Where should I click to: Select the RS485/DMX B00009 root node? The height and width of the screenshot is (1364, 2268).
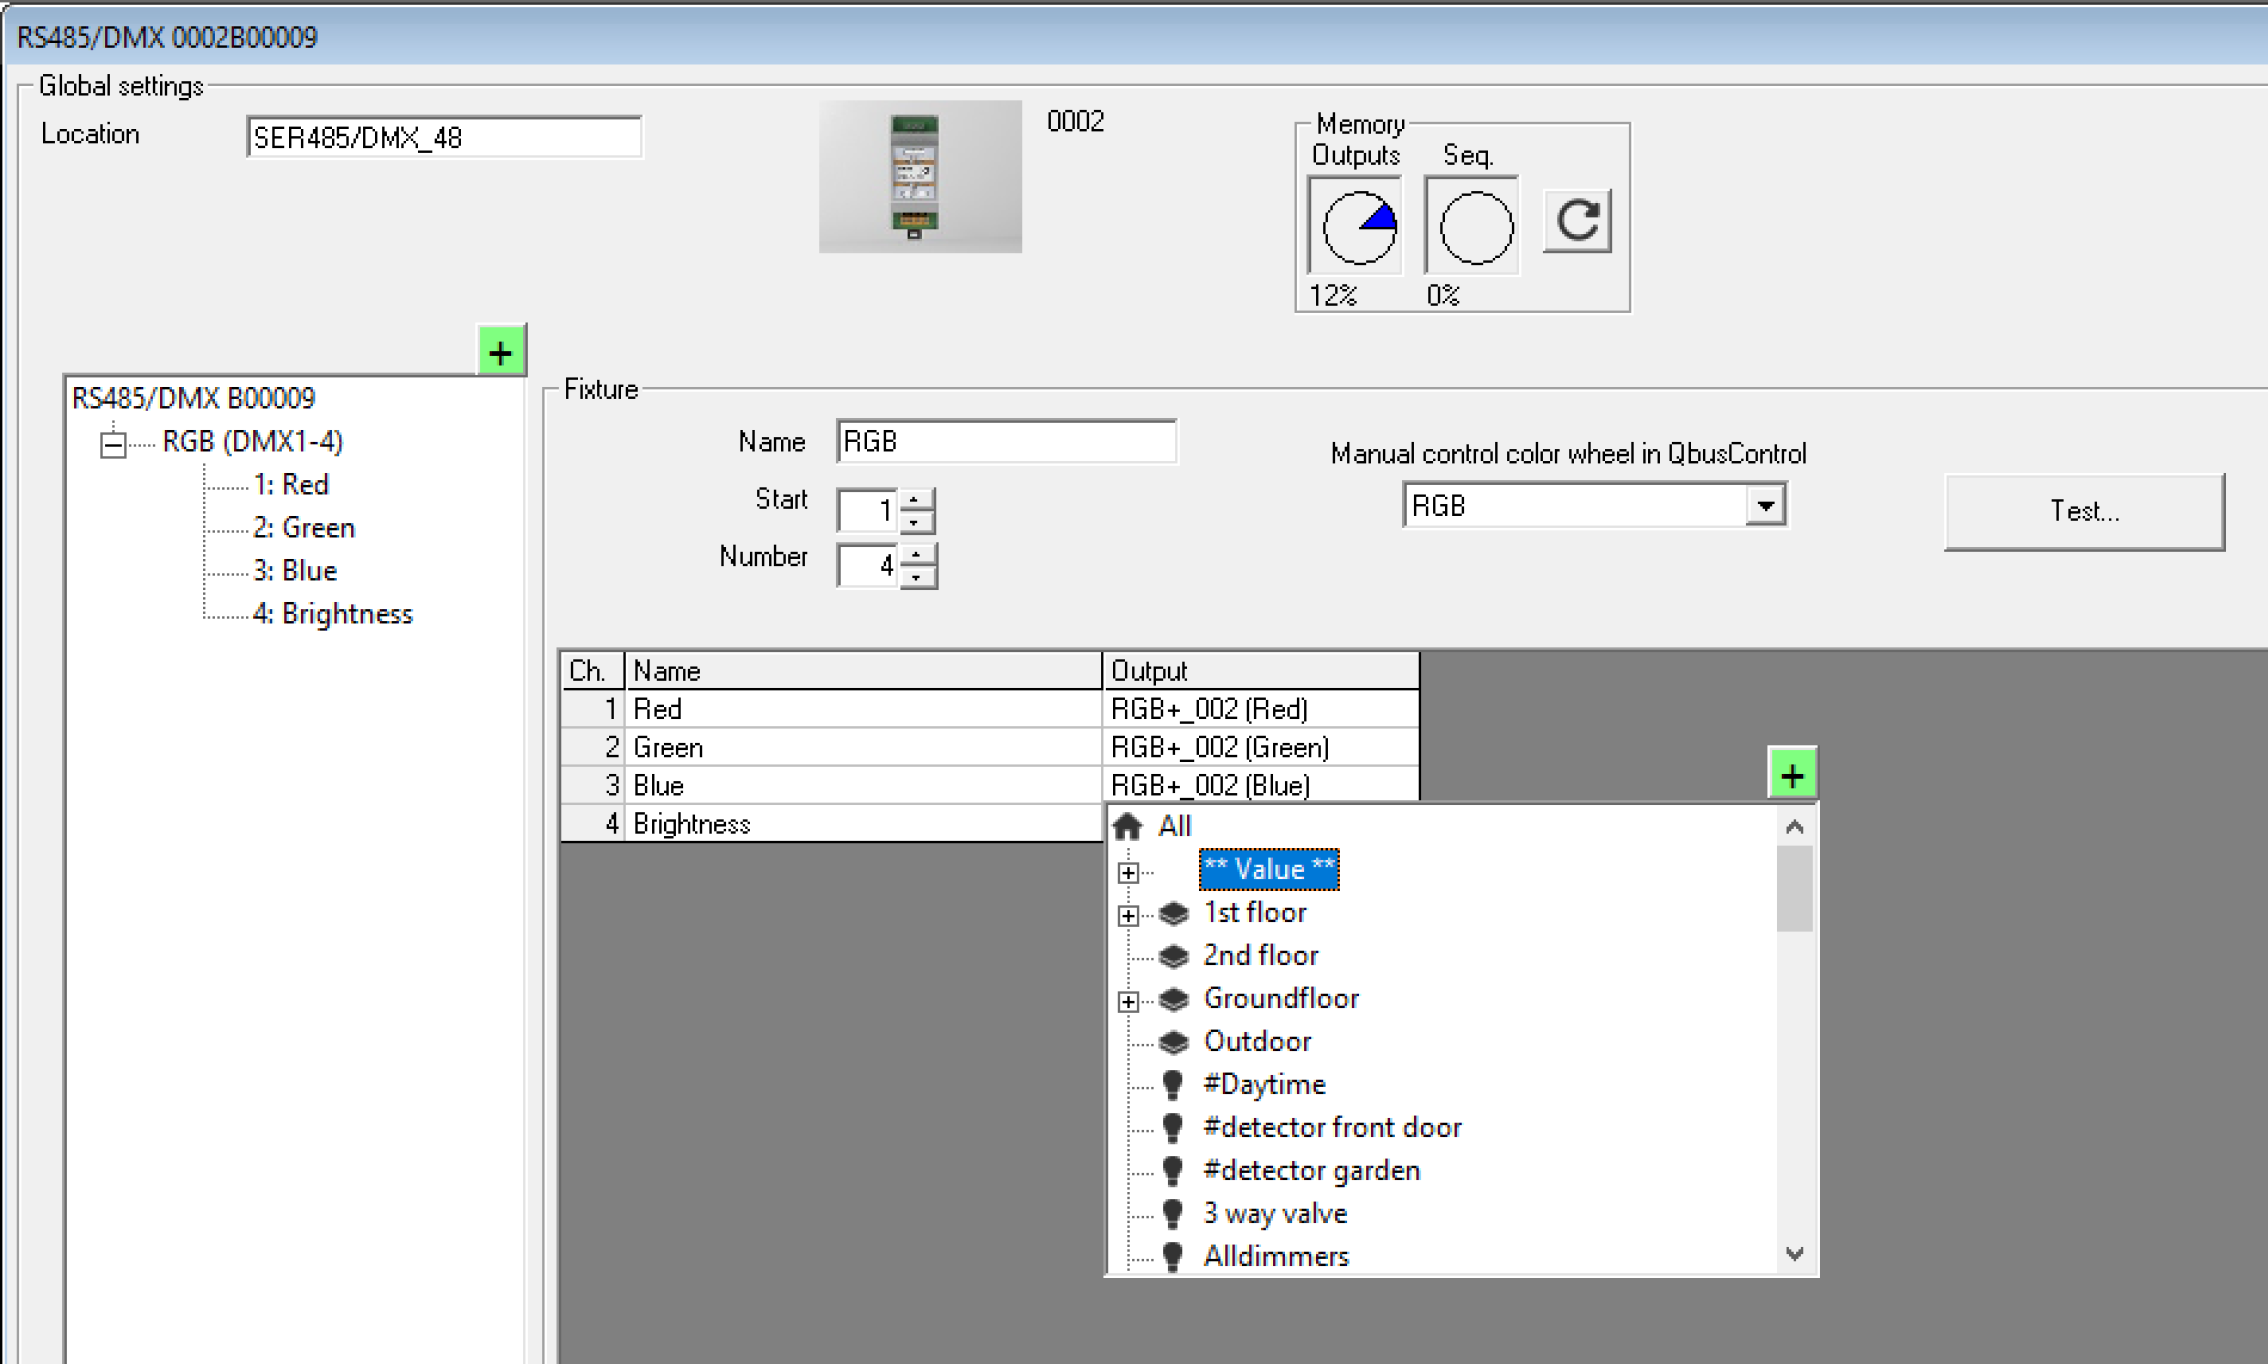pyautogui.click(x=194, y=398)
